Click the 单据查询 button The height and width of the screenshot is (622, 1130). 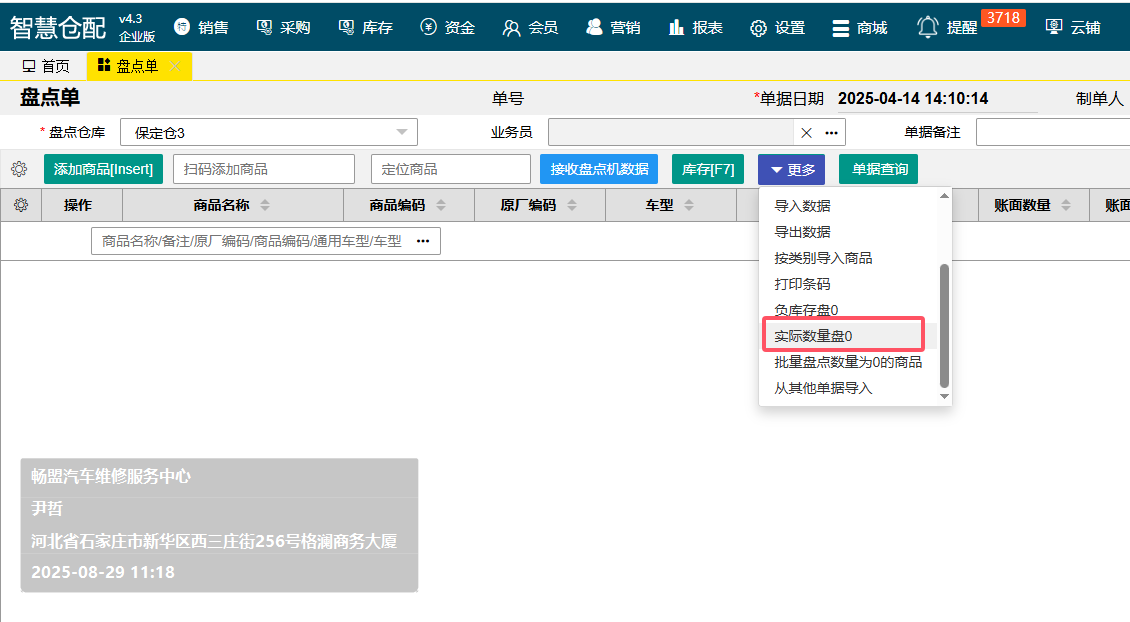tap(879, 169)
